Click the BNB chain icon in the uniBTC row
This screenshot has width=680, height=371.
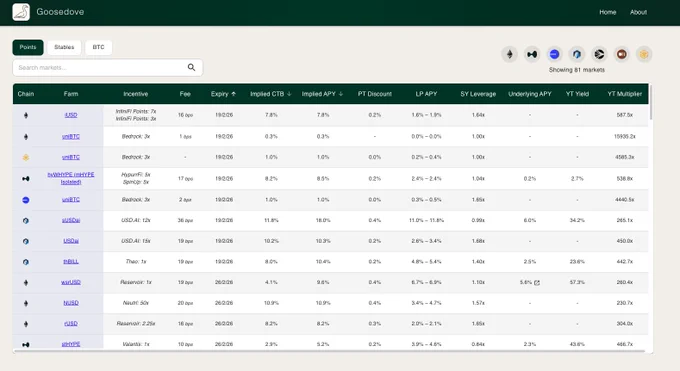26,158
